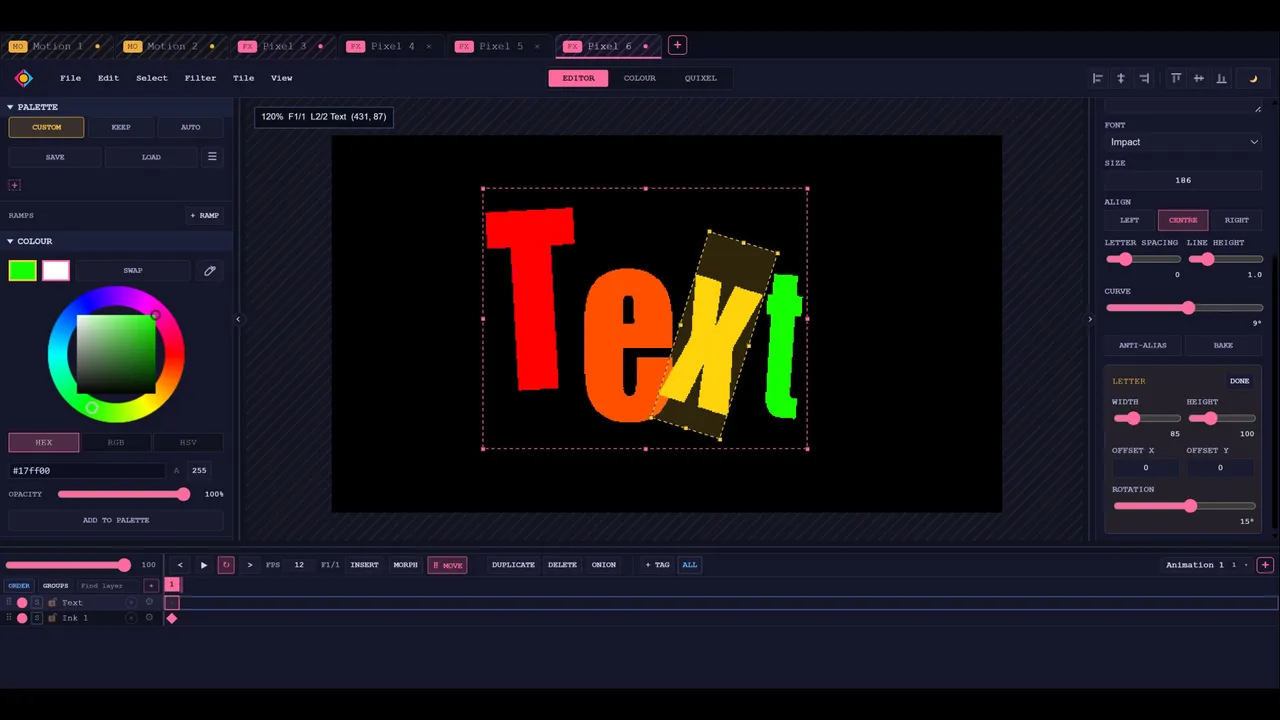The height and width of the screenshot is (720, 1280).
Task: Click the Rotation slider
Action: tap(1184, 506)
